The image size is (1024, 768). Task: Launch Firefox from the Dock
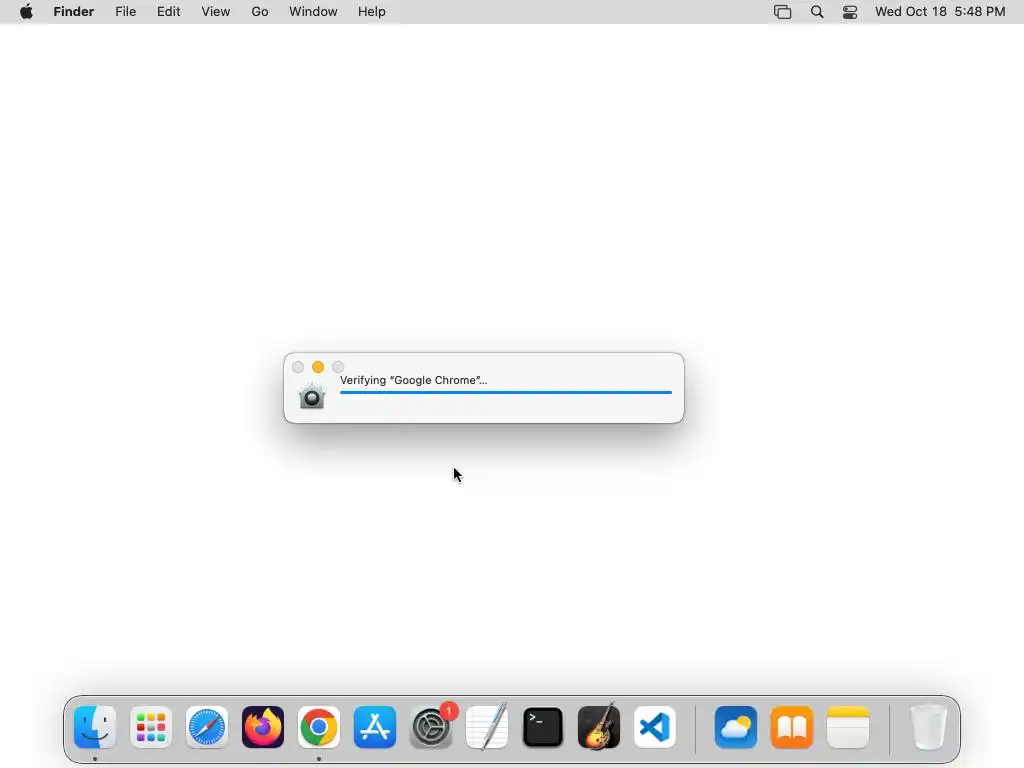pos(263,727)
